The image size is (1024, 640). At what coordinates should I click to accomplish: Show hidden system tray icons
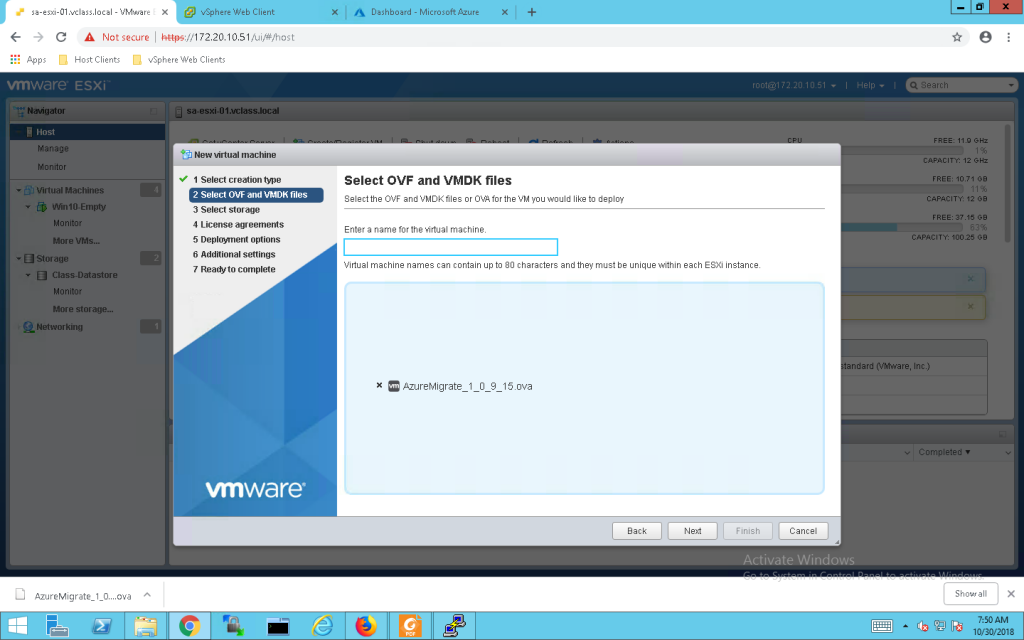pos(905,626)
